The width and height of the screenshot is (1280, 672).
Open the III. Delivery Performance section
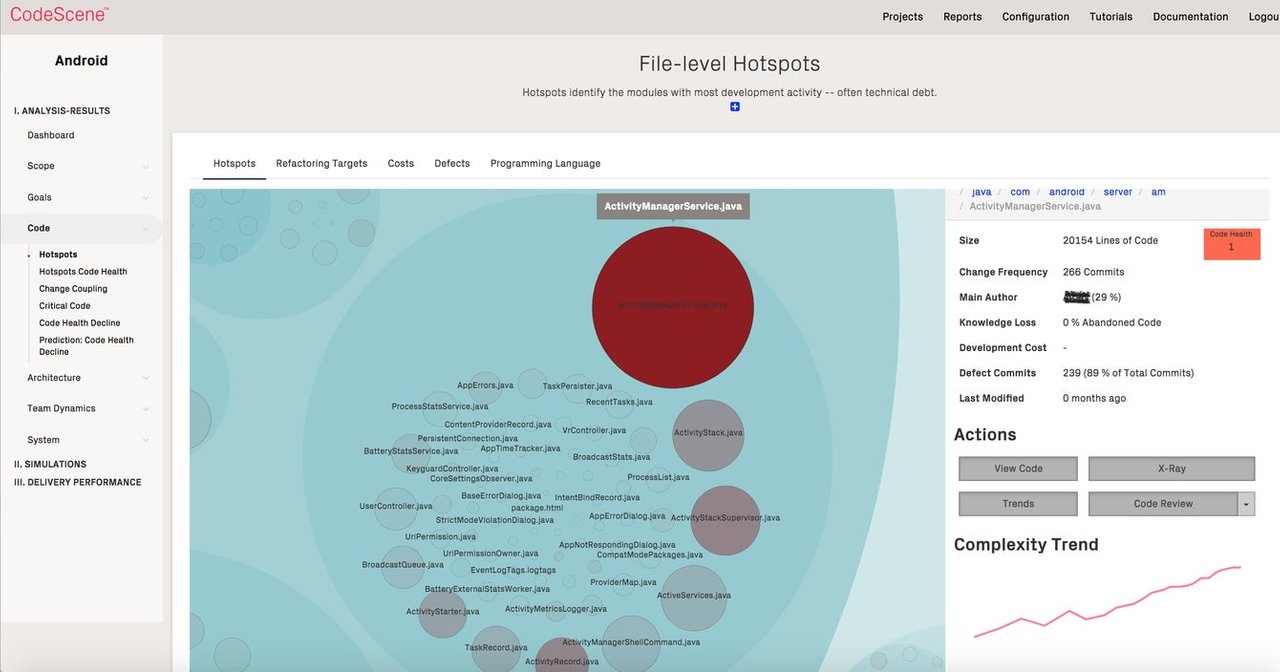77,482
